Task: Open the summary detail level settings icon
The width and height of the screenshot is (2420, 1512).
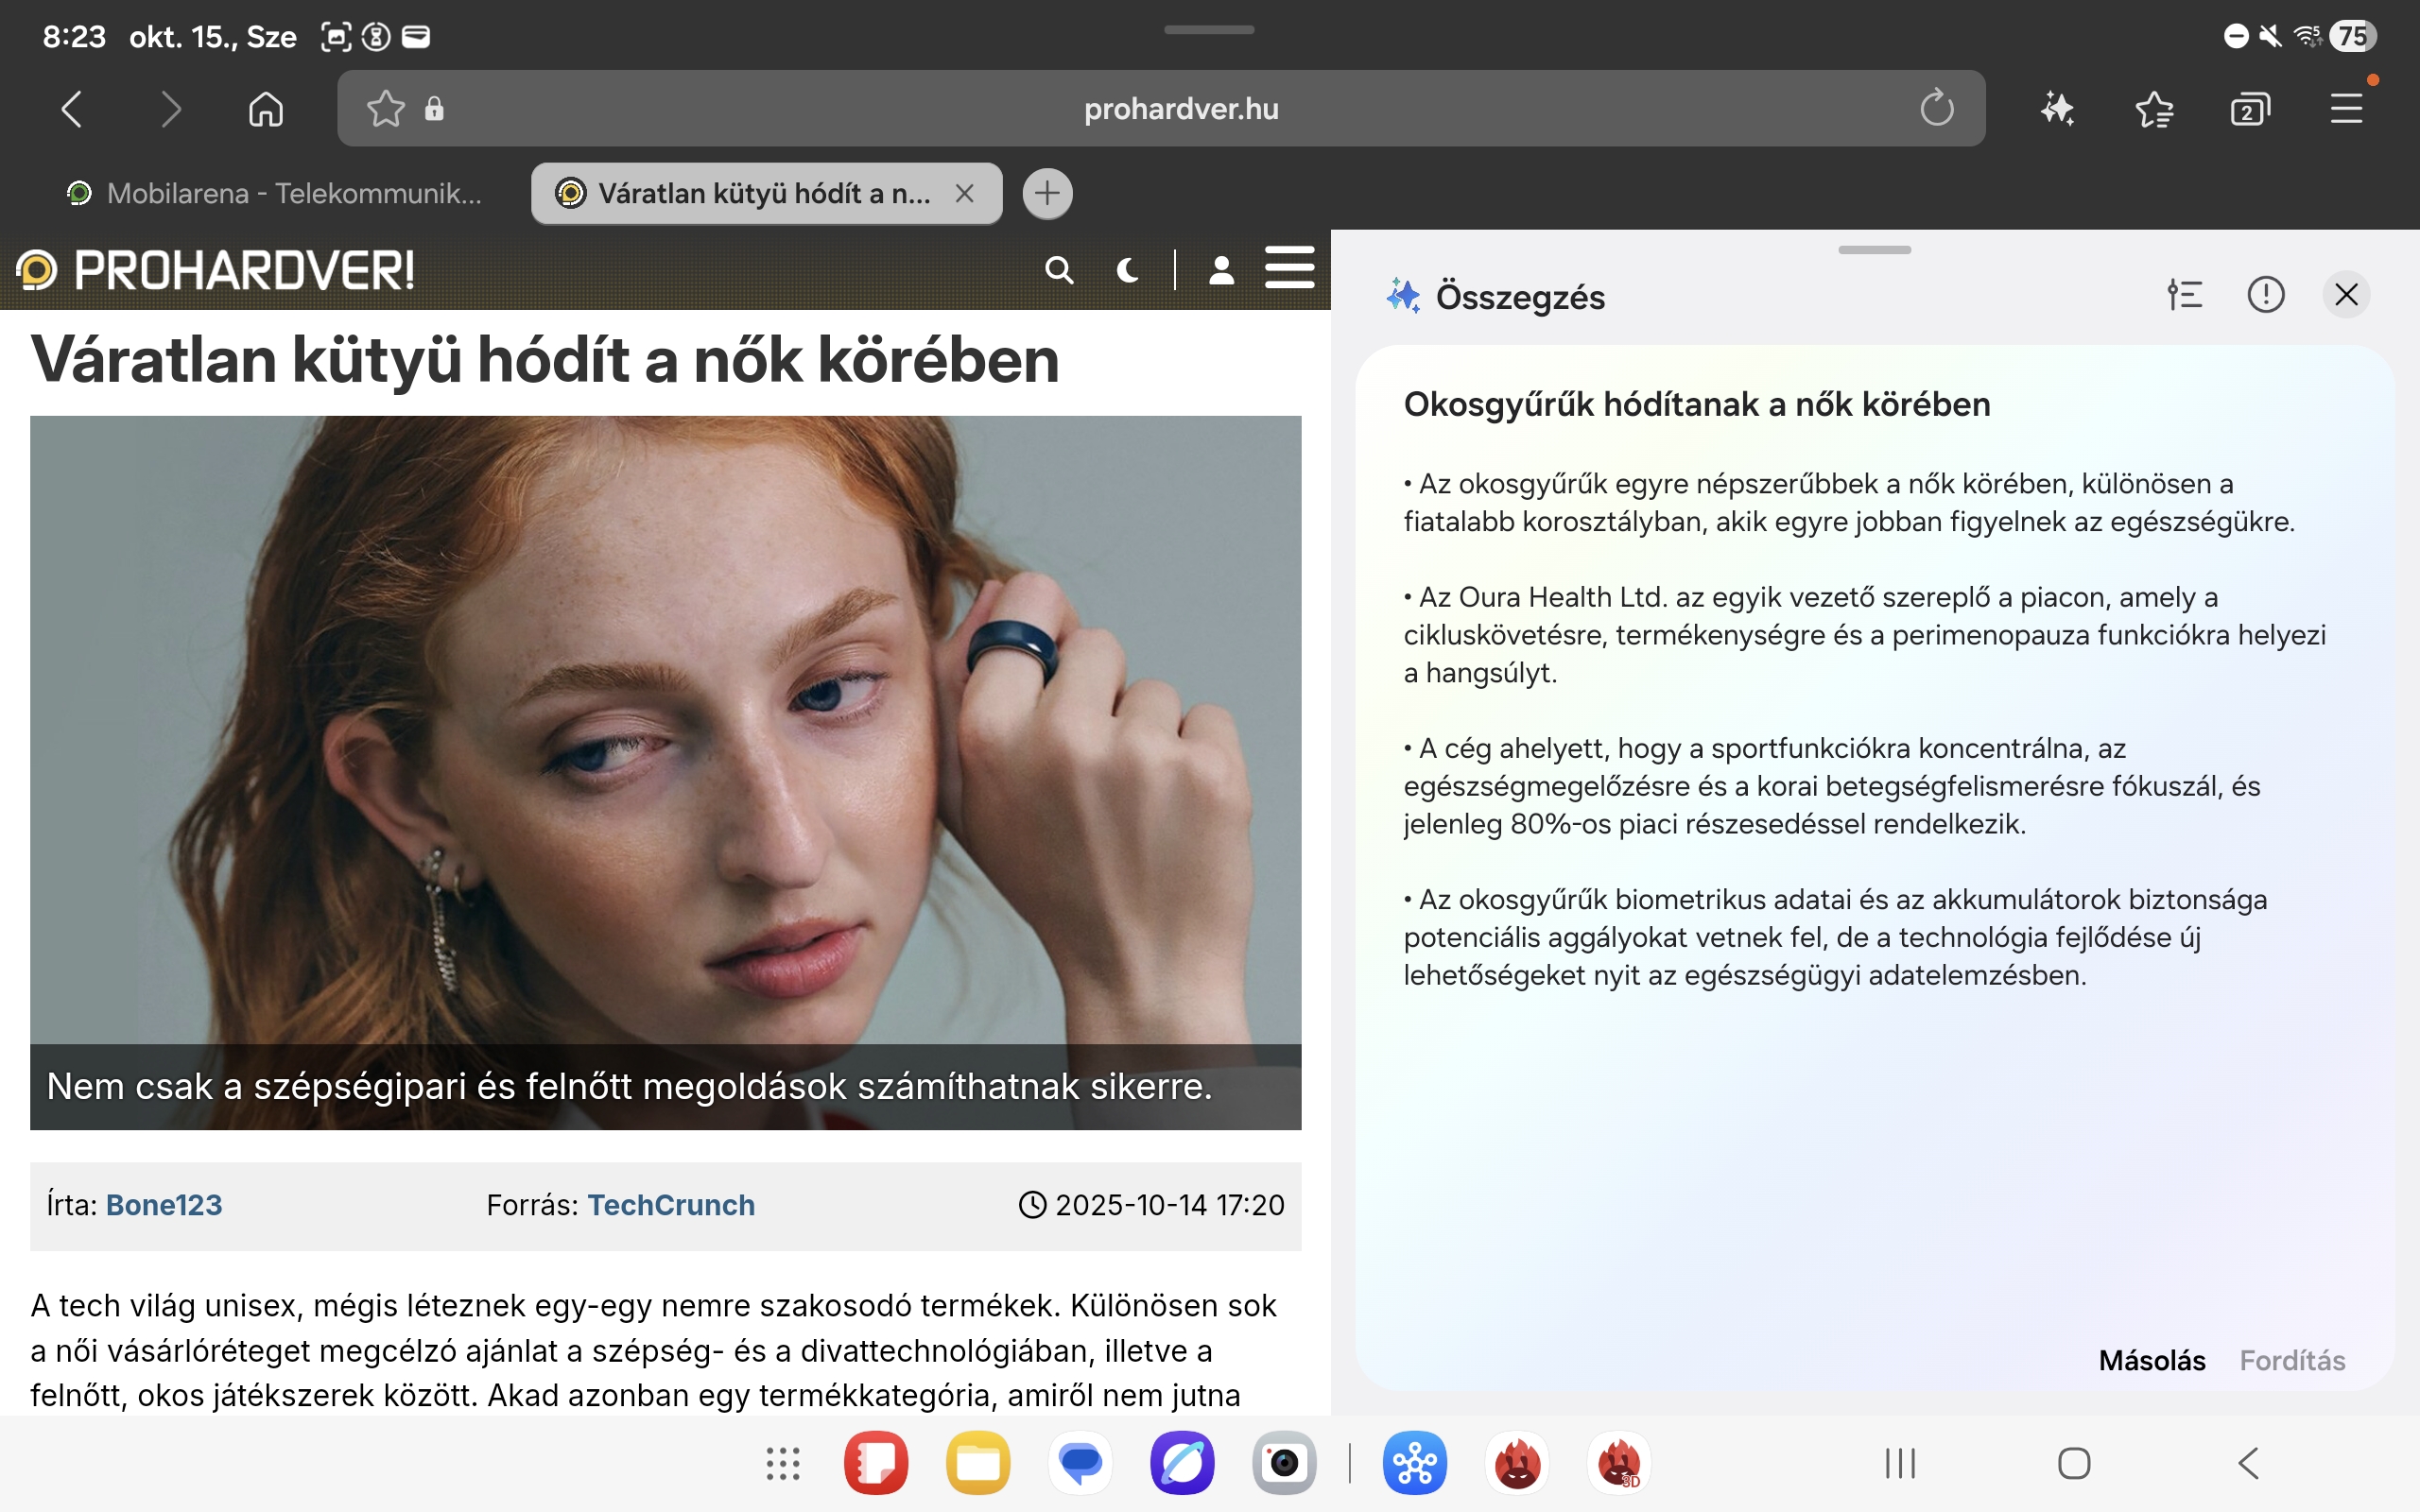Action: coord(2184,295)
